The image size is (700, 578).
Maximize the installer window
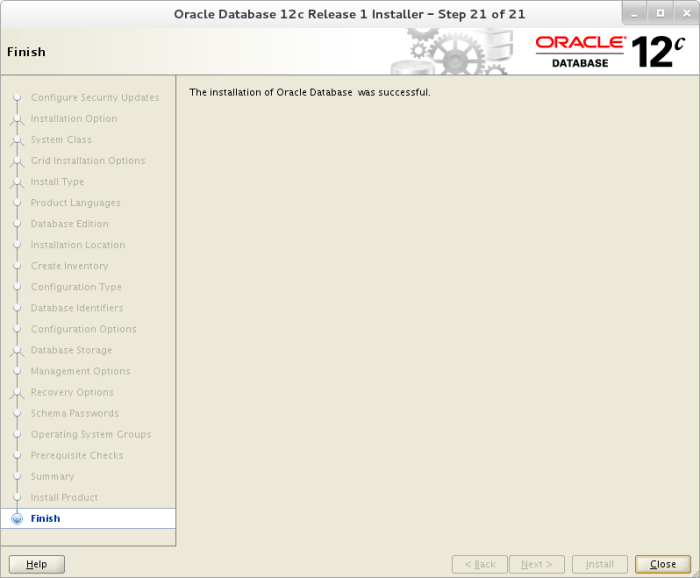tap(660, 13)
